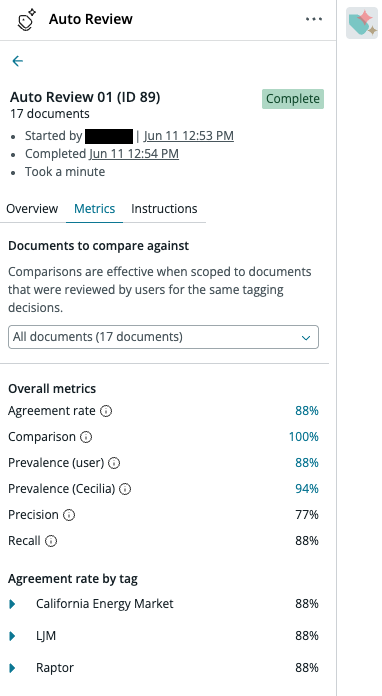Click info icon beside Prevalence (Cecilia)

pos(126,489)
